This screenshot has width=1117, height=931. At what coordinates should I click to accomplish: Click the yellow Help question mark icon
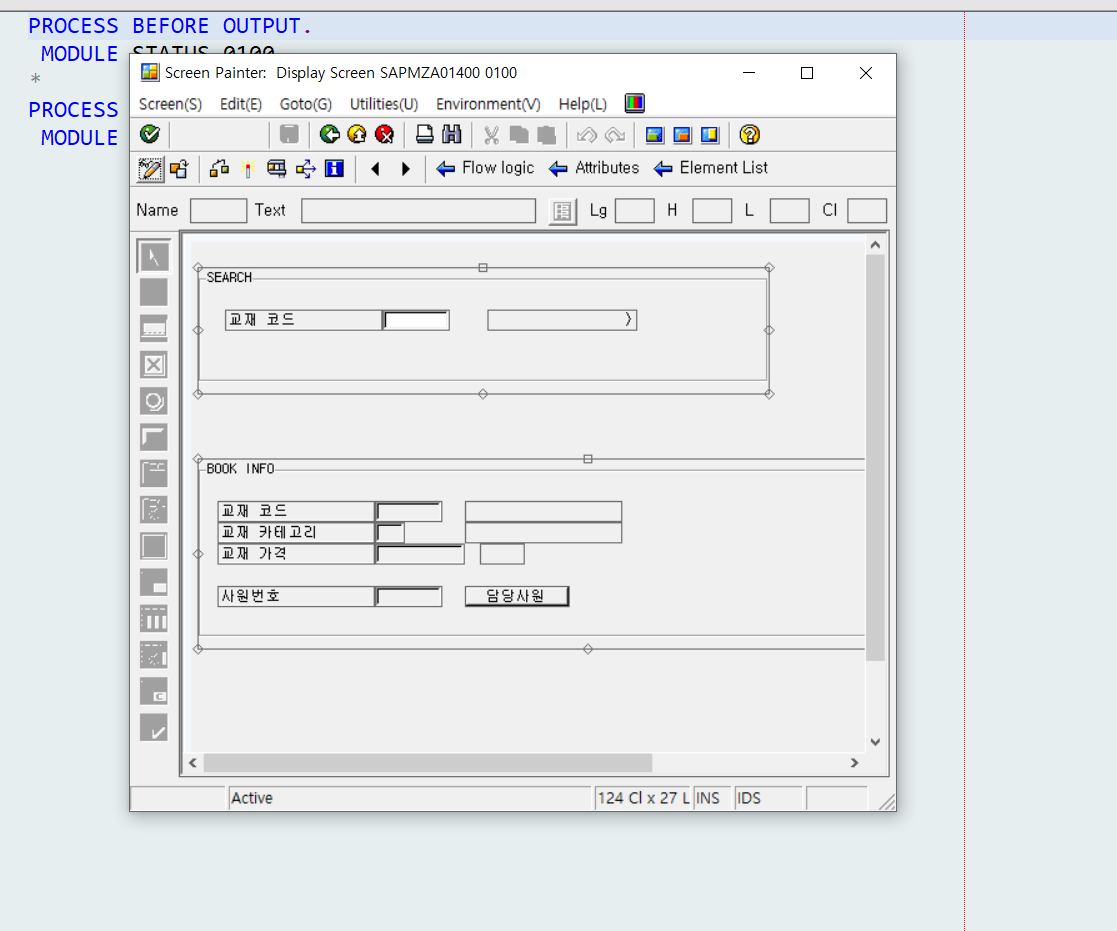point(749,134)
